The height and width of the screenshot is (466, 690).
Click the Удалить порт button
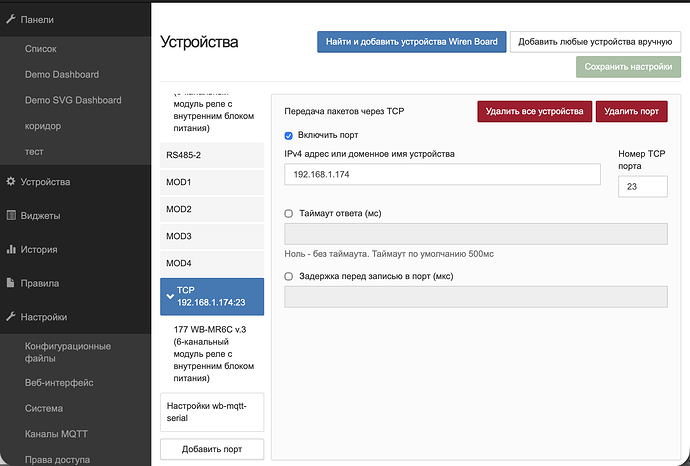632,111
